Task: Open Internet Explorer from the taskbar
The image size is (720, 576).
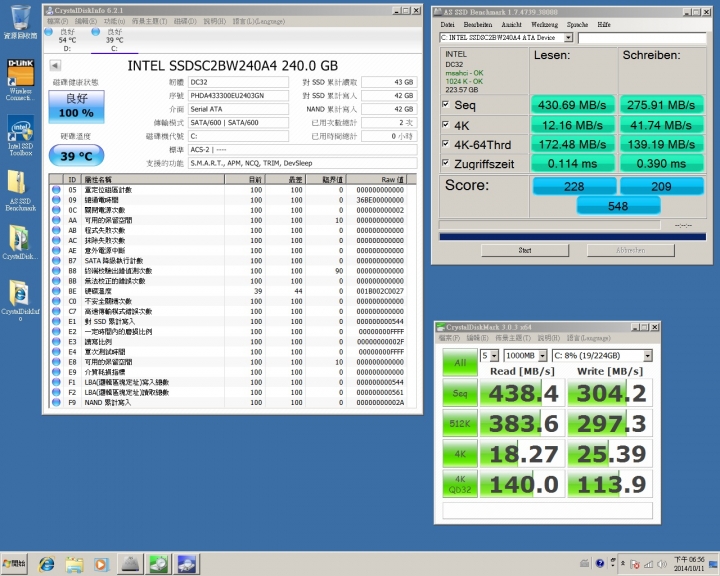Action: 46,564
